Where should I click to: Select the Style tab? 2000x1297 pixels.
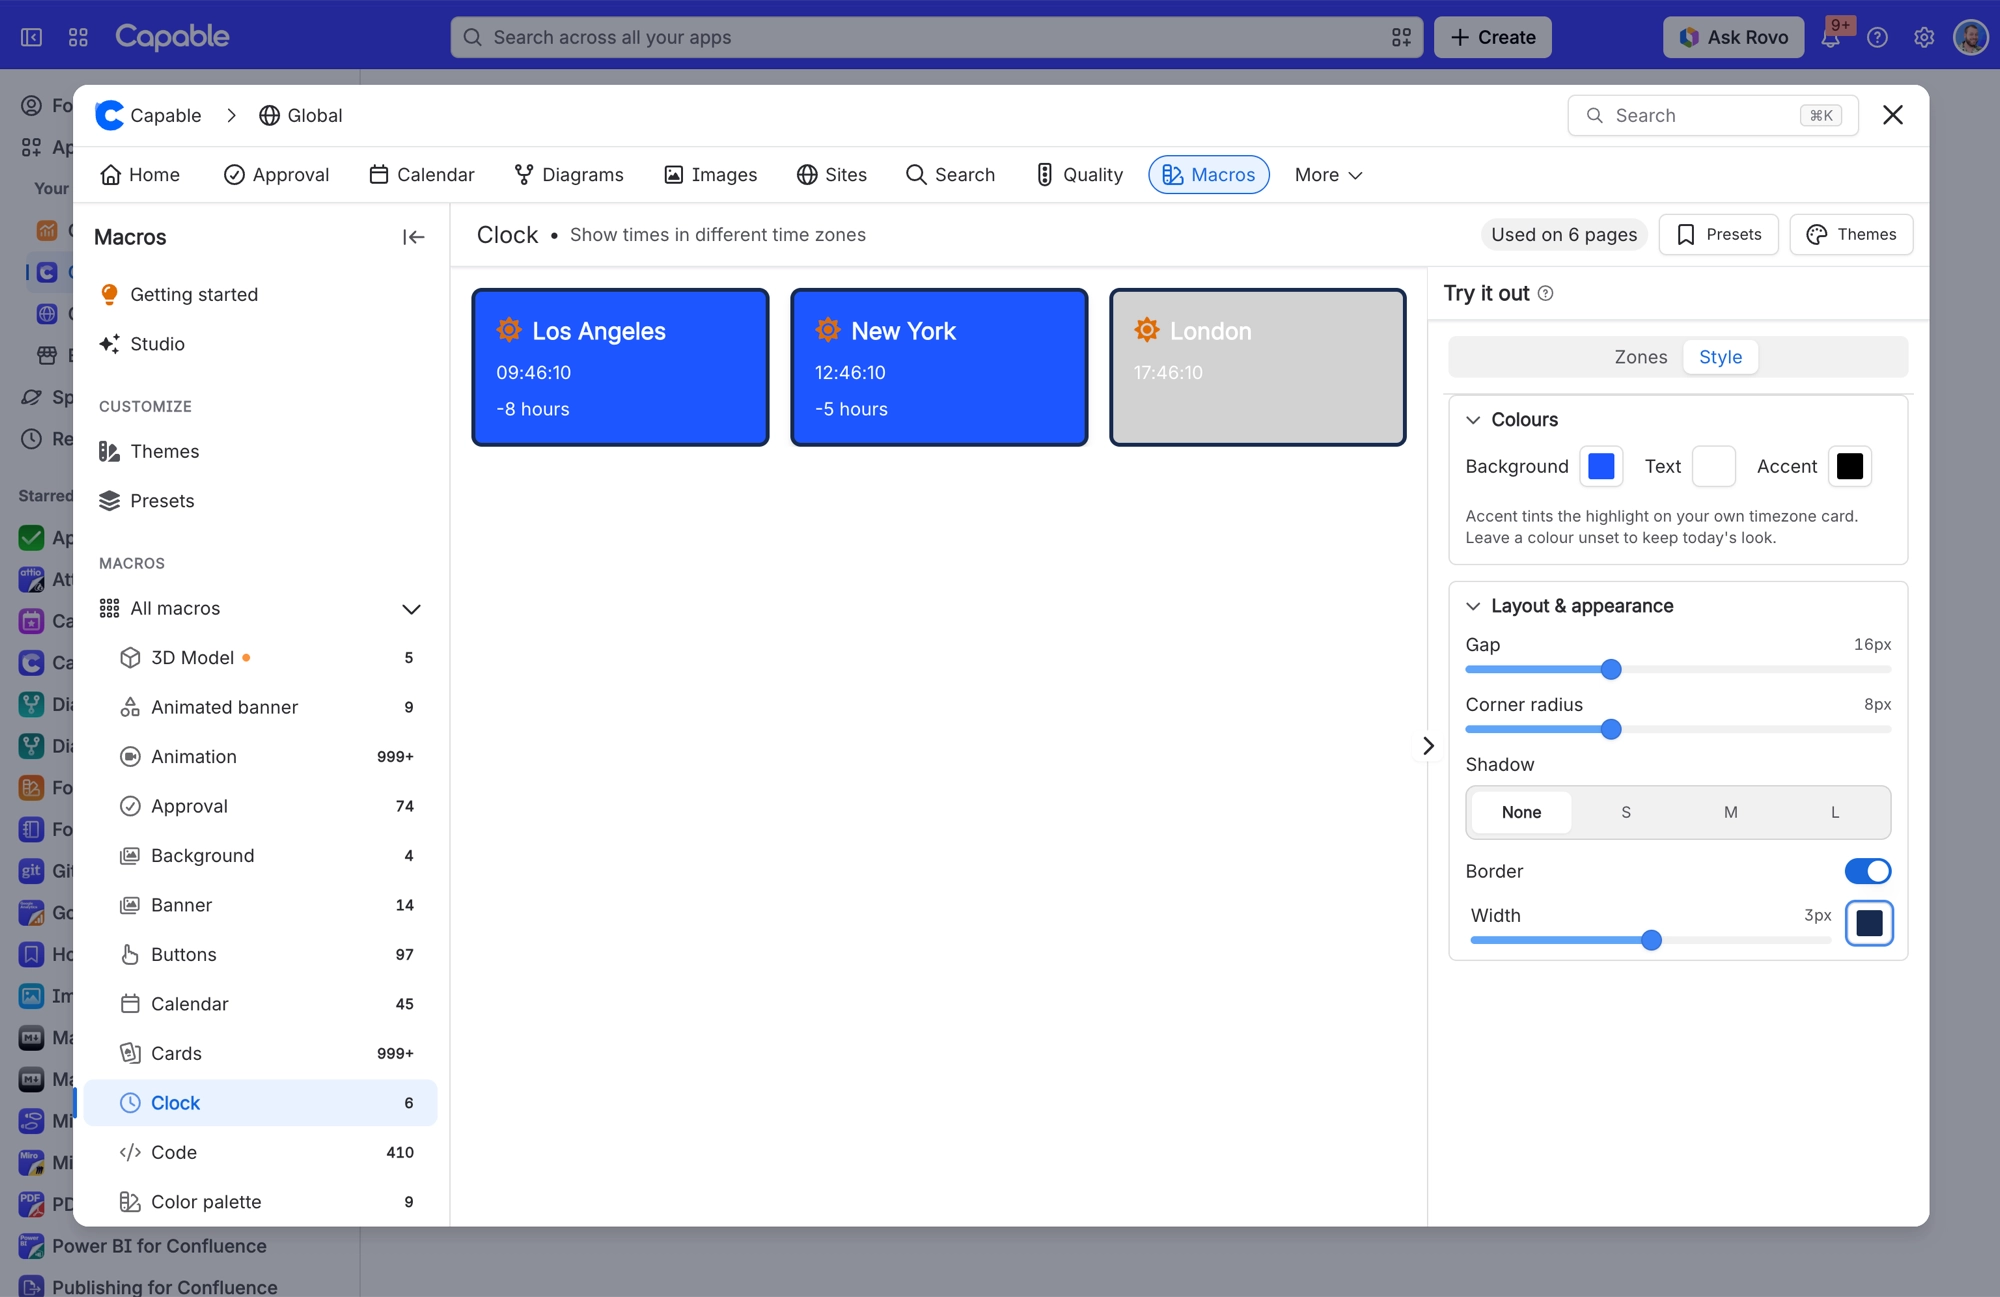pos(1720,357)
